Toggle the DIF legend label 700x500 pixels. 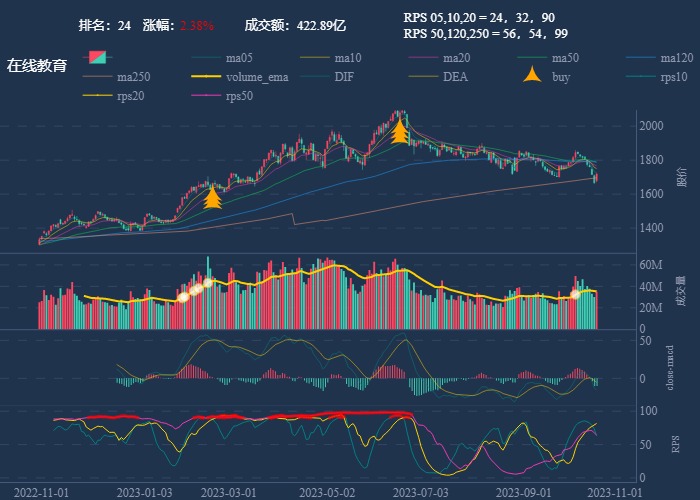(x=343, y=77)
